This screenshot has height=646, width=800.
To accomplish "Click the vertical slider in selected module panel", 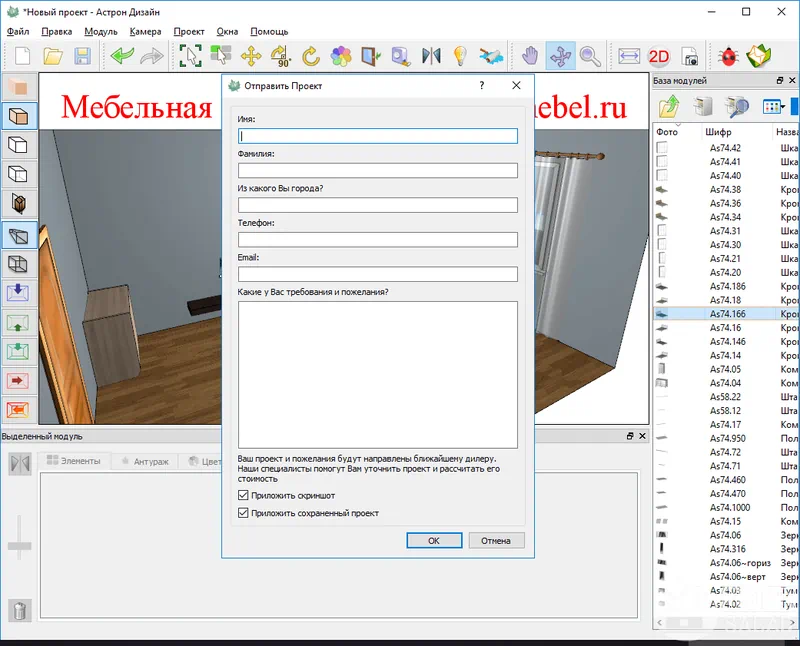I will (19, 545).
